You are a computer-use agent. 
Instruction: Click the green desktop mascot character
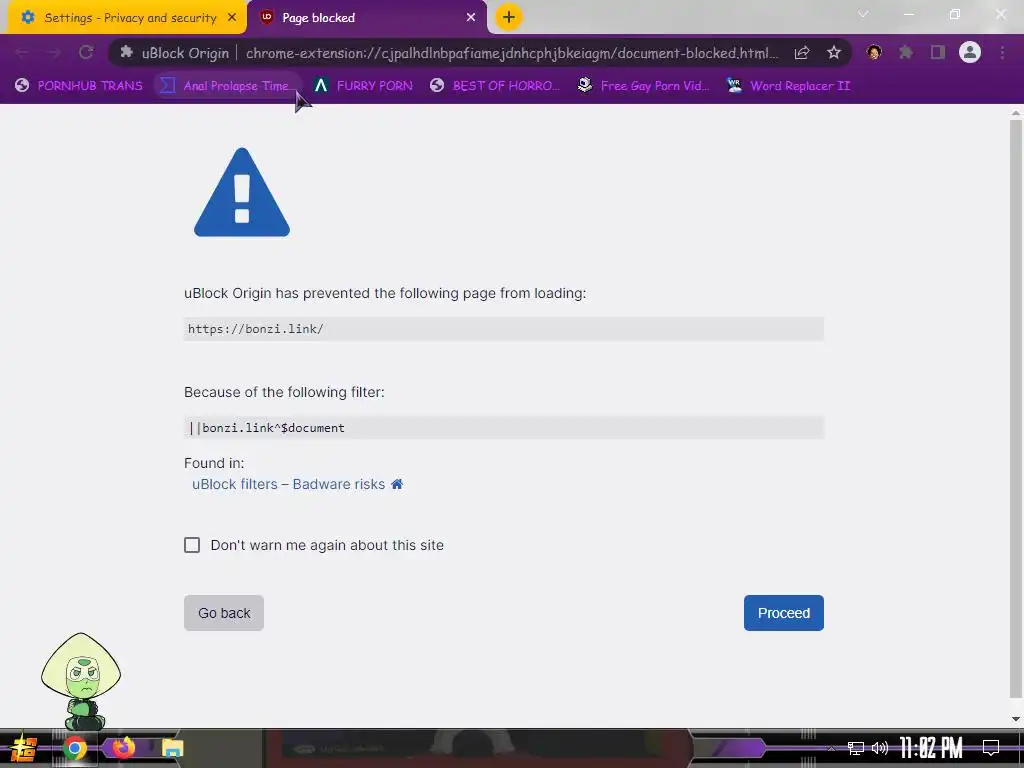pyautogui.click(x=81, y=681)
